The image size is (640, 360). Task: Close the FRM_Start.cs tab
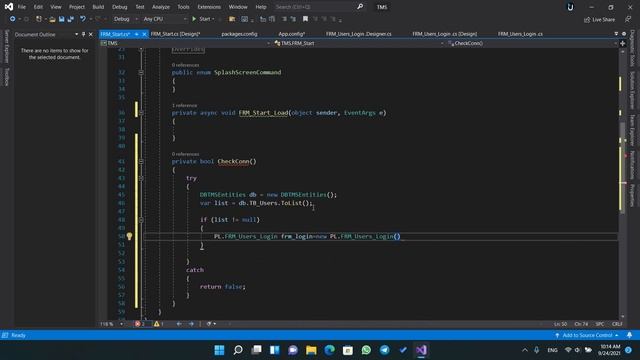tap(144, 34)
